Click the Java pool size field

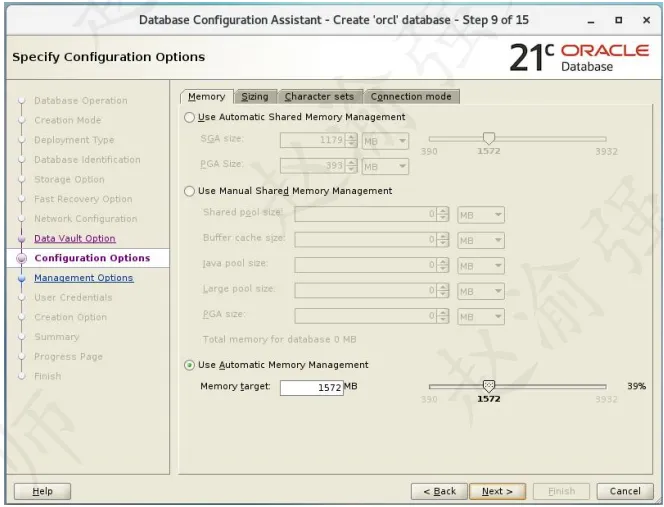(372, 265)
